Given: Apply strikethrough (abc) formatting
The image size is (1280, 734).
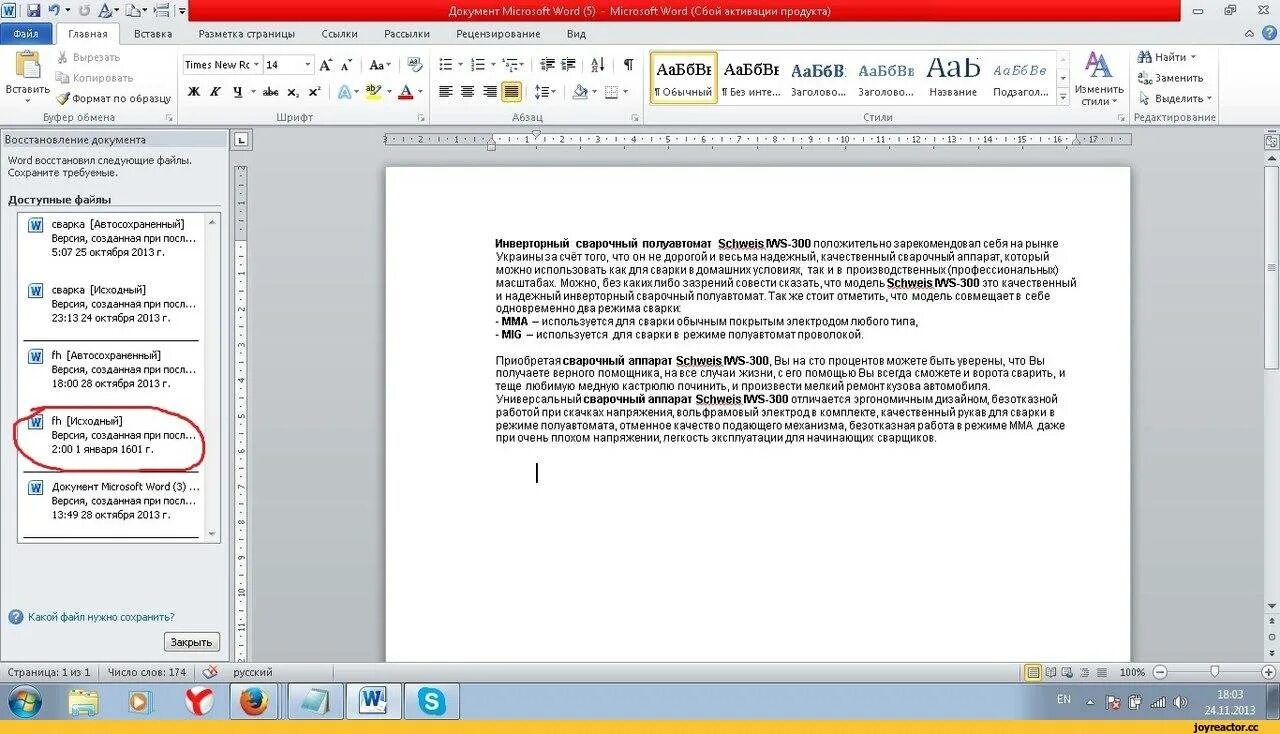Looking at the screenshot, I should click(x=270, y=91).
